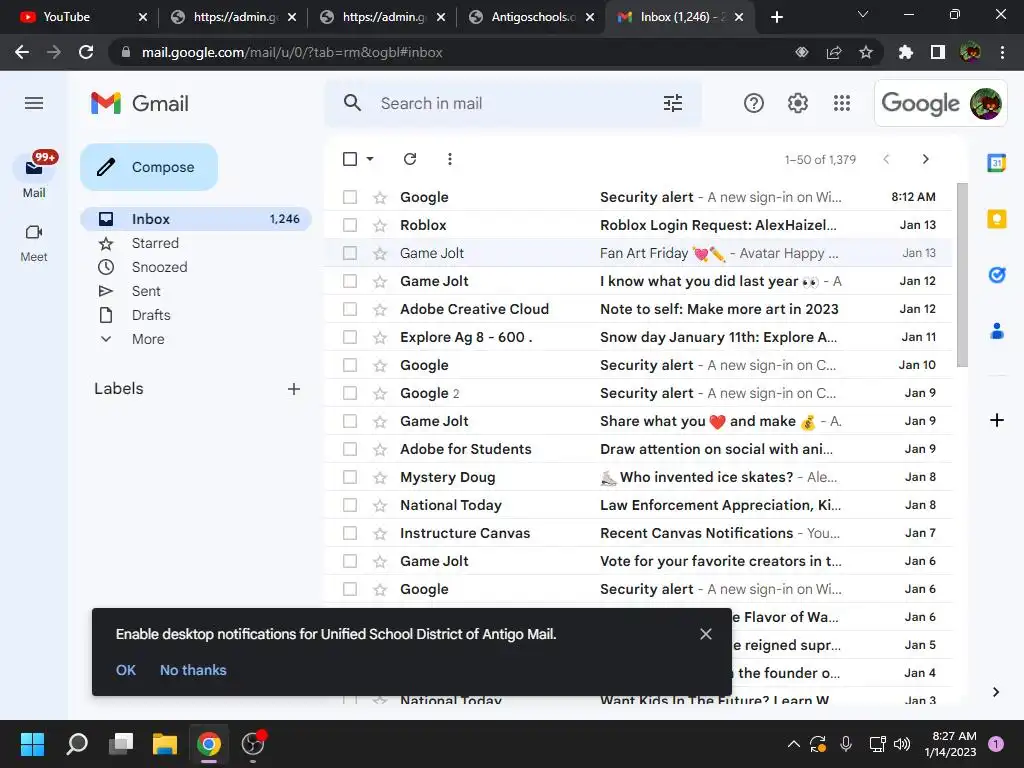Open File Explorer from taskbar
This screenshot has width=1024, height=768.
tap(165, 744)
